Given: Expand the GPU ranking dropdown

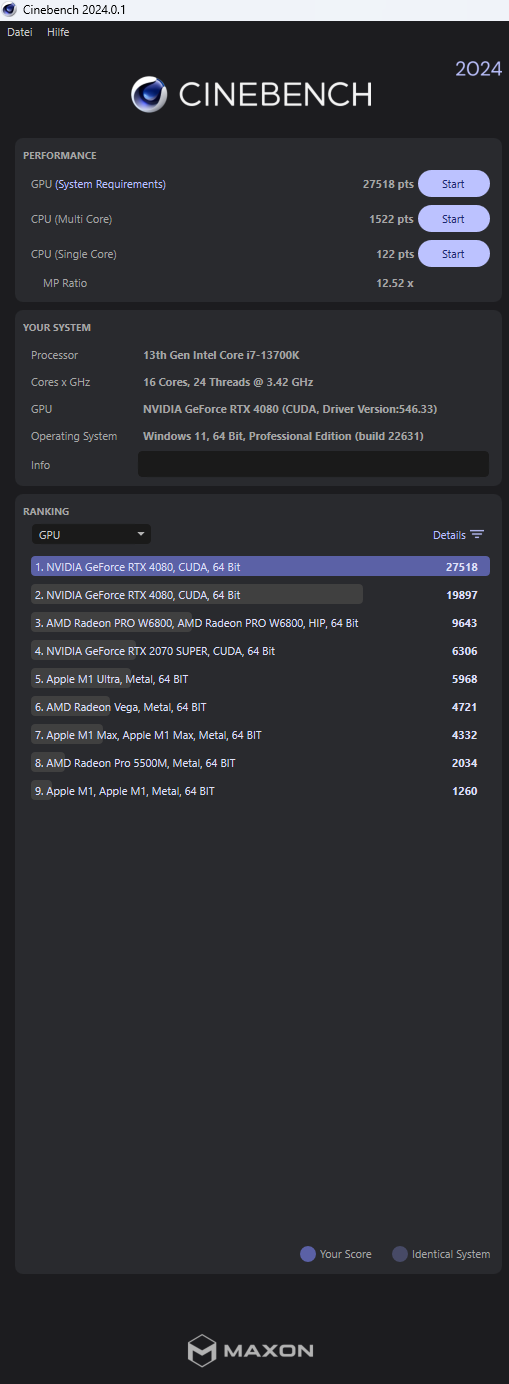Looking at the screenshot, I should pos(91,535).
